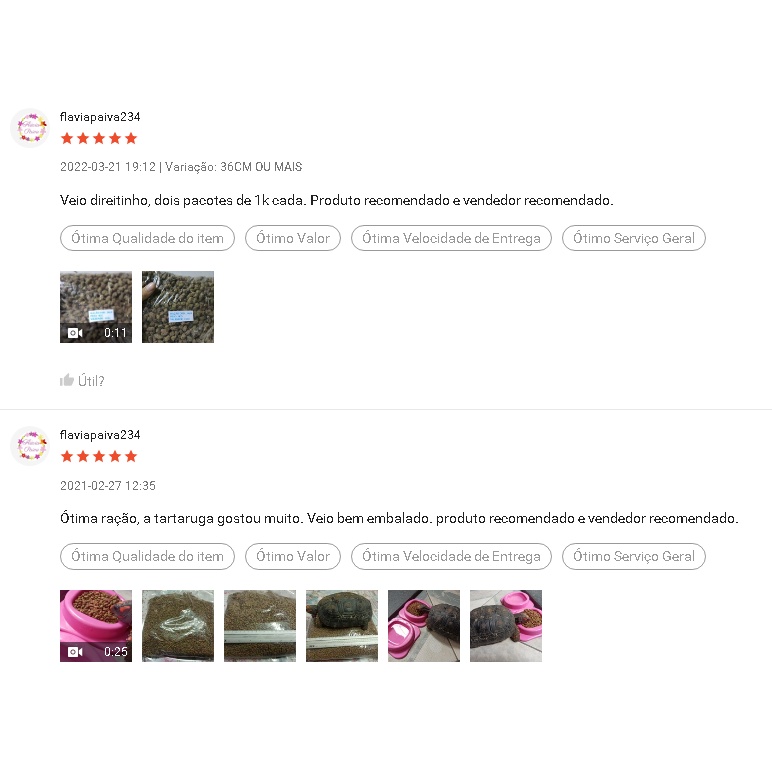Viewport: 772px width, 772px height.
Task: Open pet food photo in first review
Action: 178,307
